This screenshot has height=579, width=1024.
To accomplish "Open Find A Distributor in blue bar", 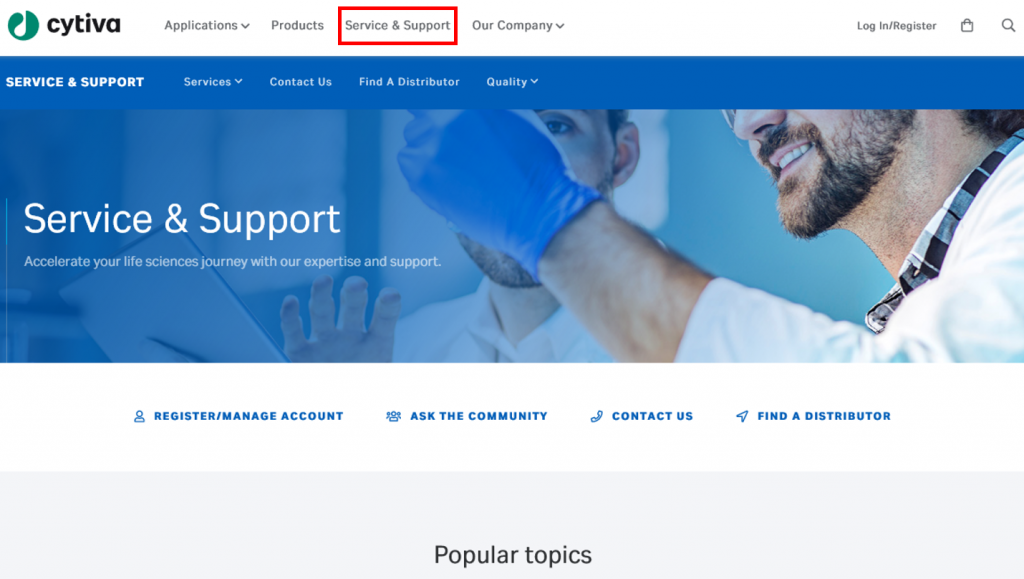I will (409, 82).
